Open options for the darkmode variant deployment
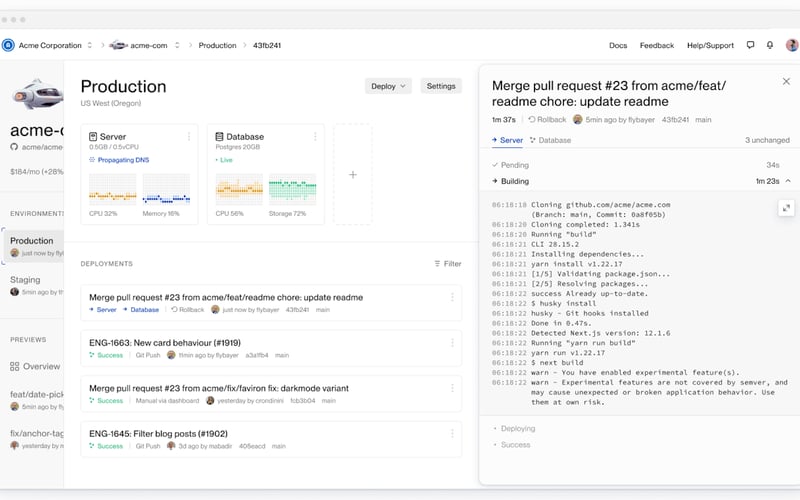800x500 pixels. (x=452, y=388)
